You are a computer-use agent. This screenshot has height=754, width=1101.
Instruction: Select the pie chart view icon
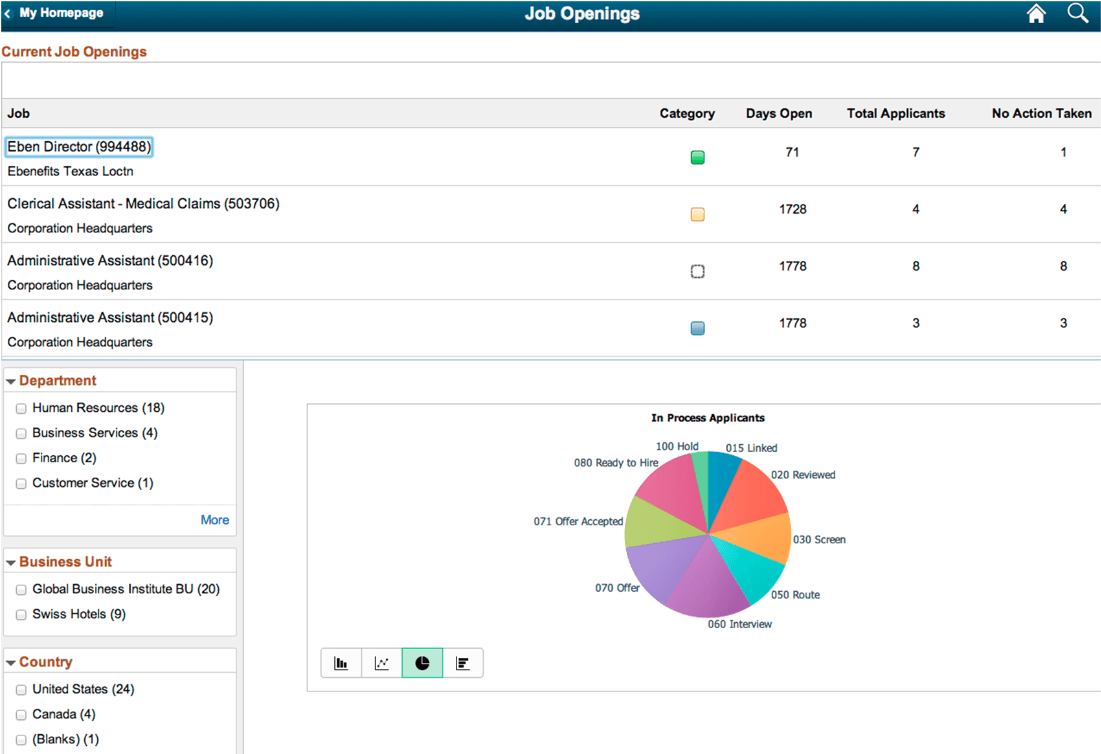[x=421, y=662]
